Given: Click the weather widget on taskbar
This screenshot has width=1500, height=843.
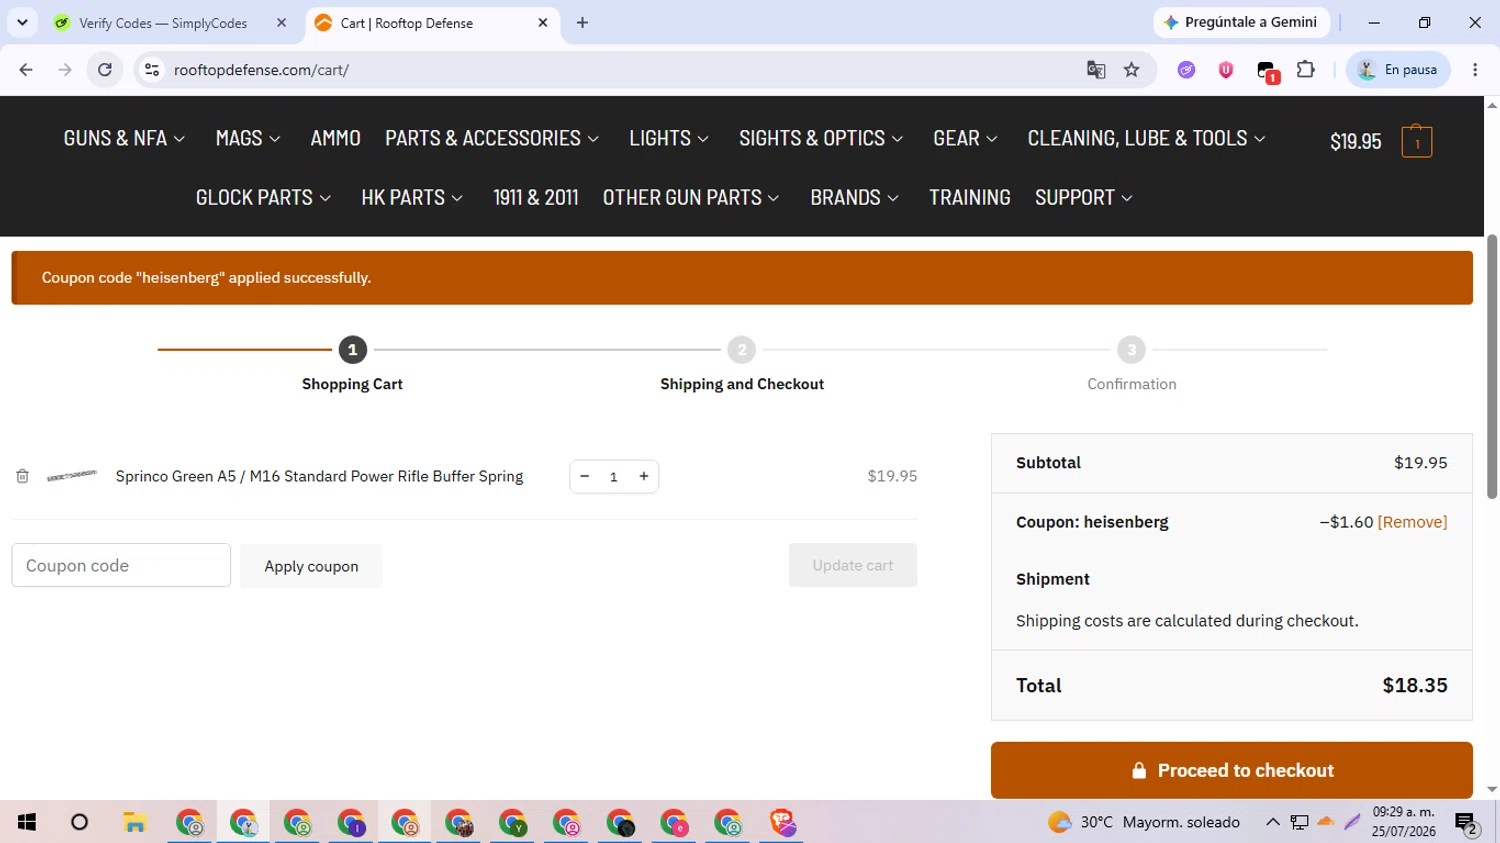Looking at the screenshot, I should click(x=1144, y=822).
